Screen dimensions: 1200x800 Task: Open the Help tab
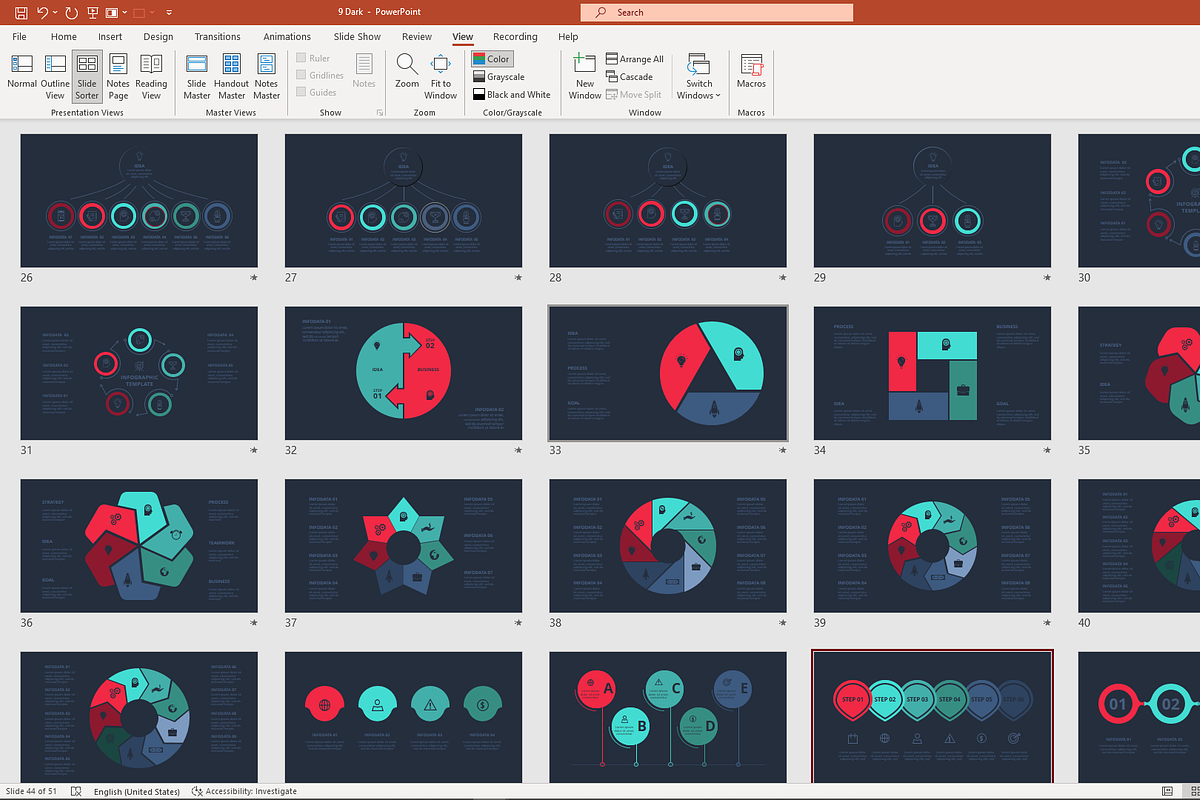568,37
